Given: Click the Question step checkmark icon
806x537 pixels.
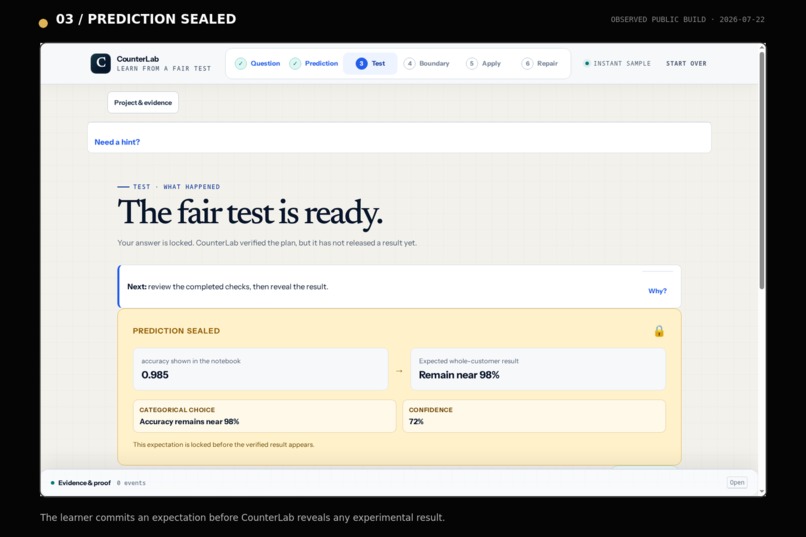Looking at the screenshot, I should (241, 64).
